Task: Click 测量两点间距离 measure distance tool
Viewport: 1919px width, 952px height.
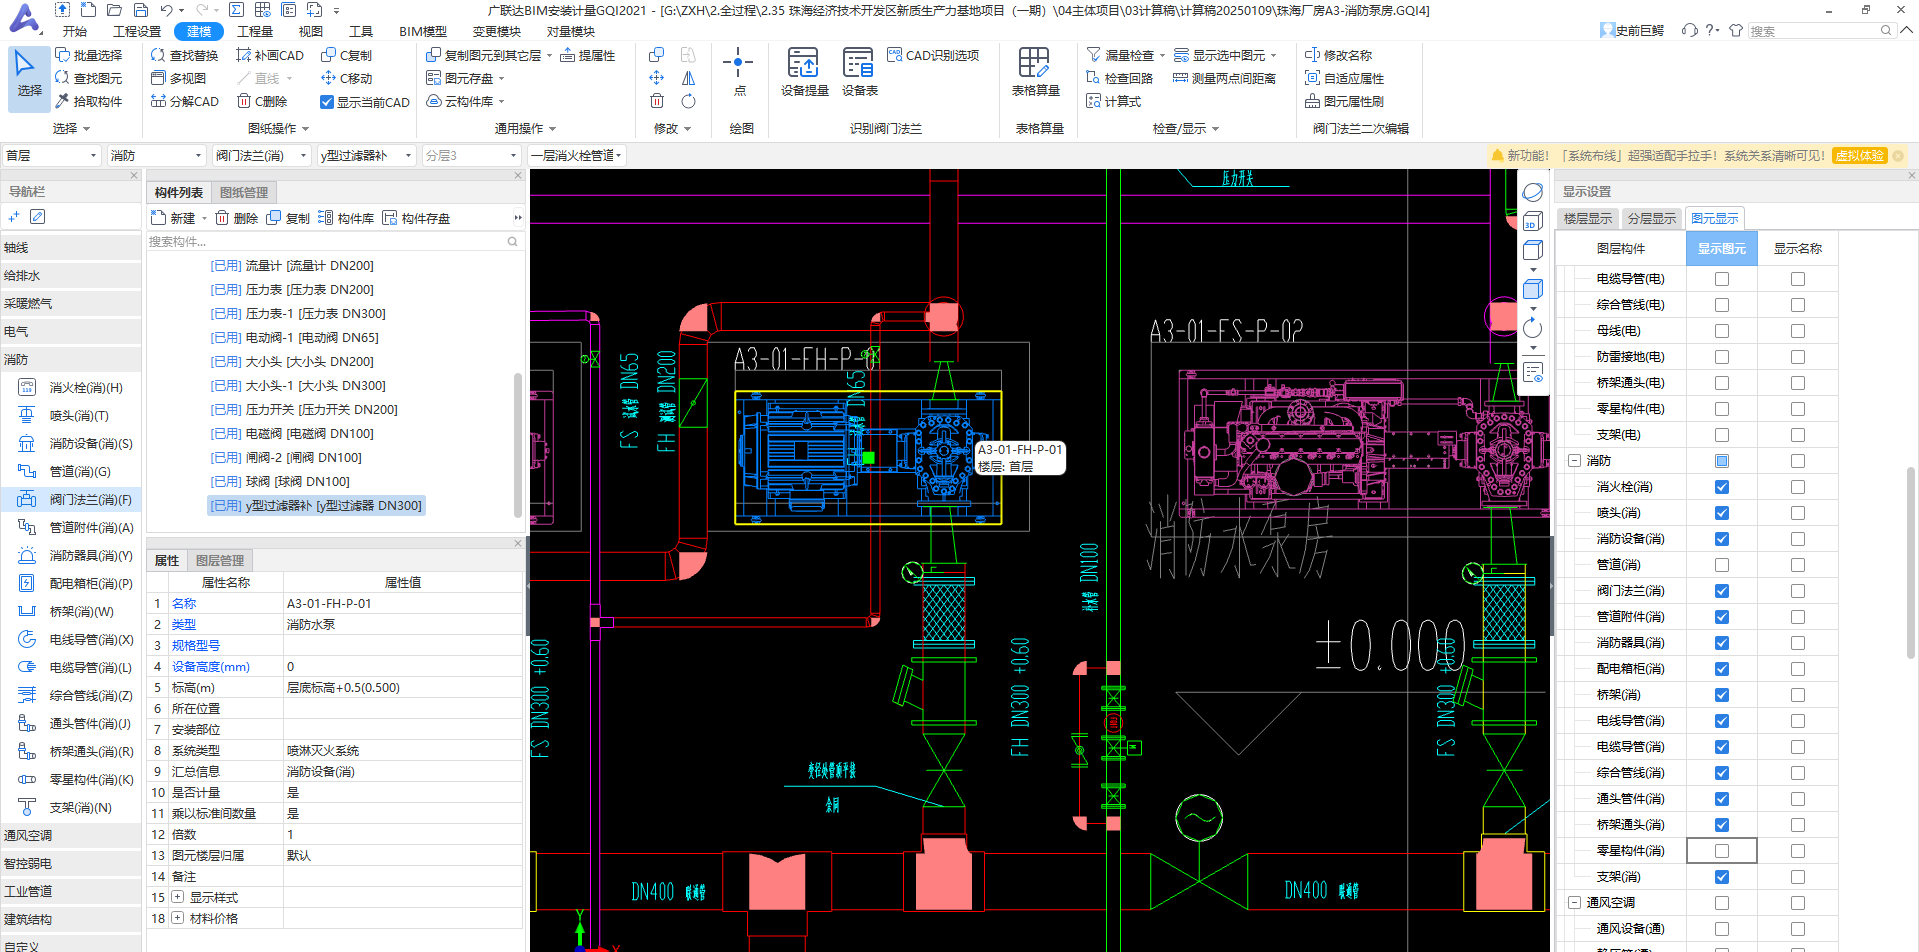Action: [1224, 78]
